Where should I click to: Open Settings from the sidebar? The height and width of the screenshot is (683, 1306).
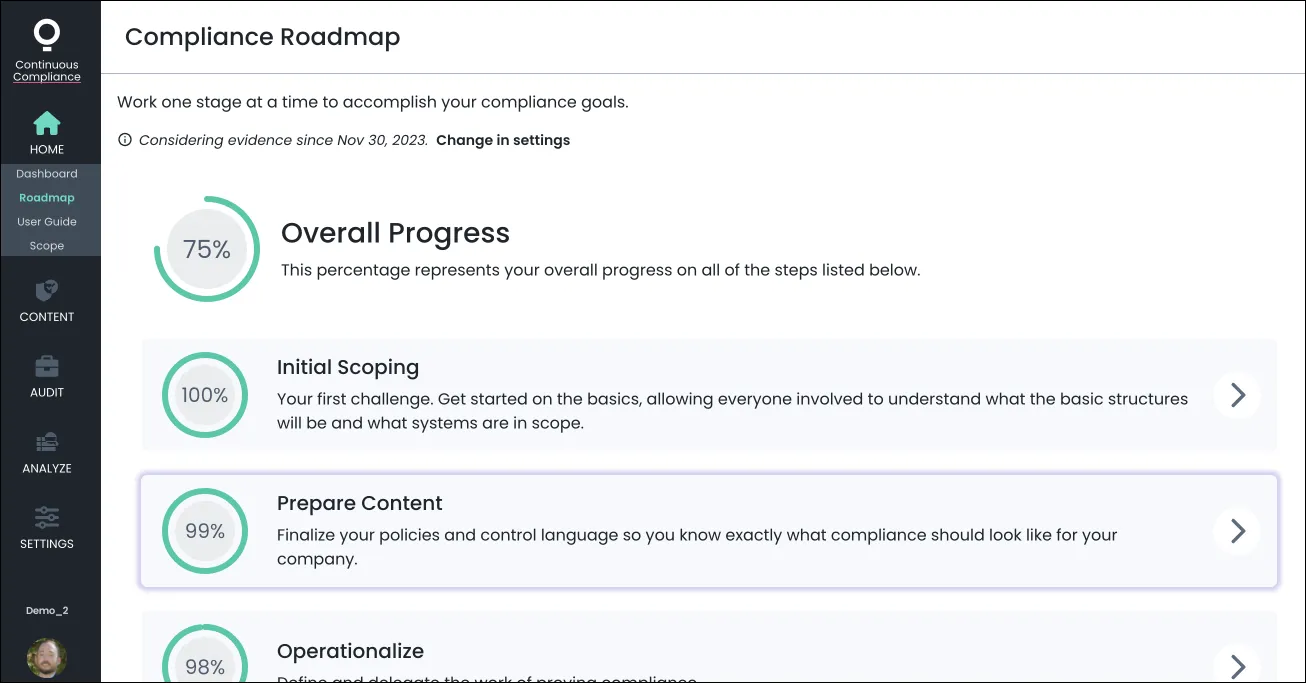click(47, 527)
